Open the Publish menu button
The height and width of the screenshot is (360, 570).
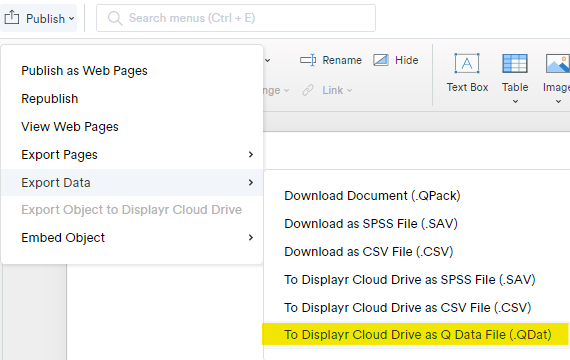click(x=39, y=18)
